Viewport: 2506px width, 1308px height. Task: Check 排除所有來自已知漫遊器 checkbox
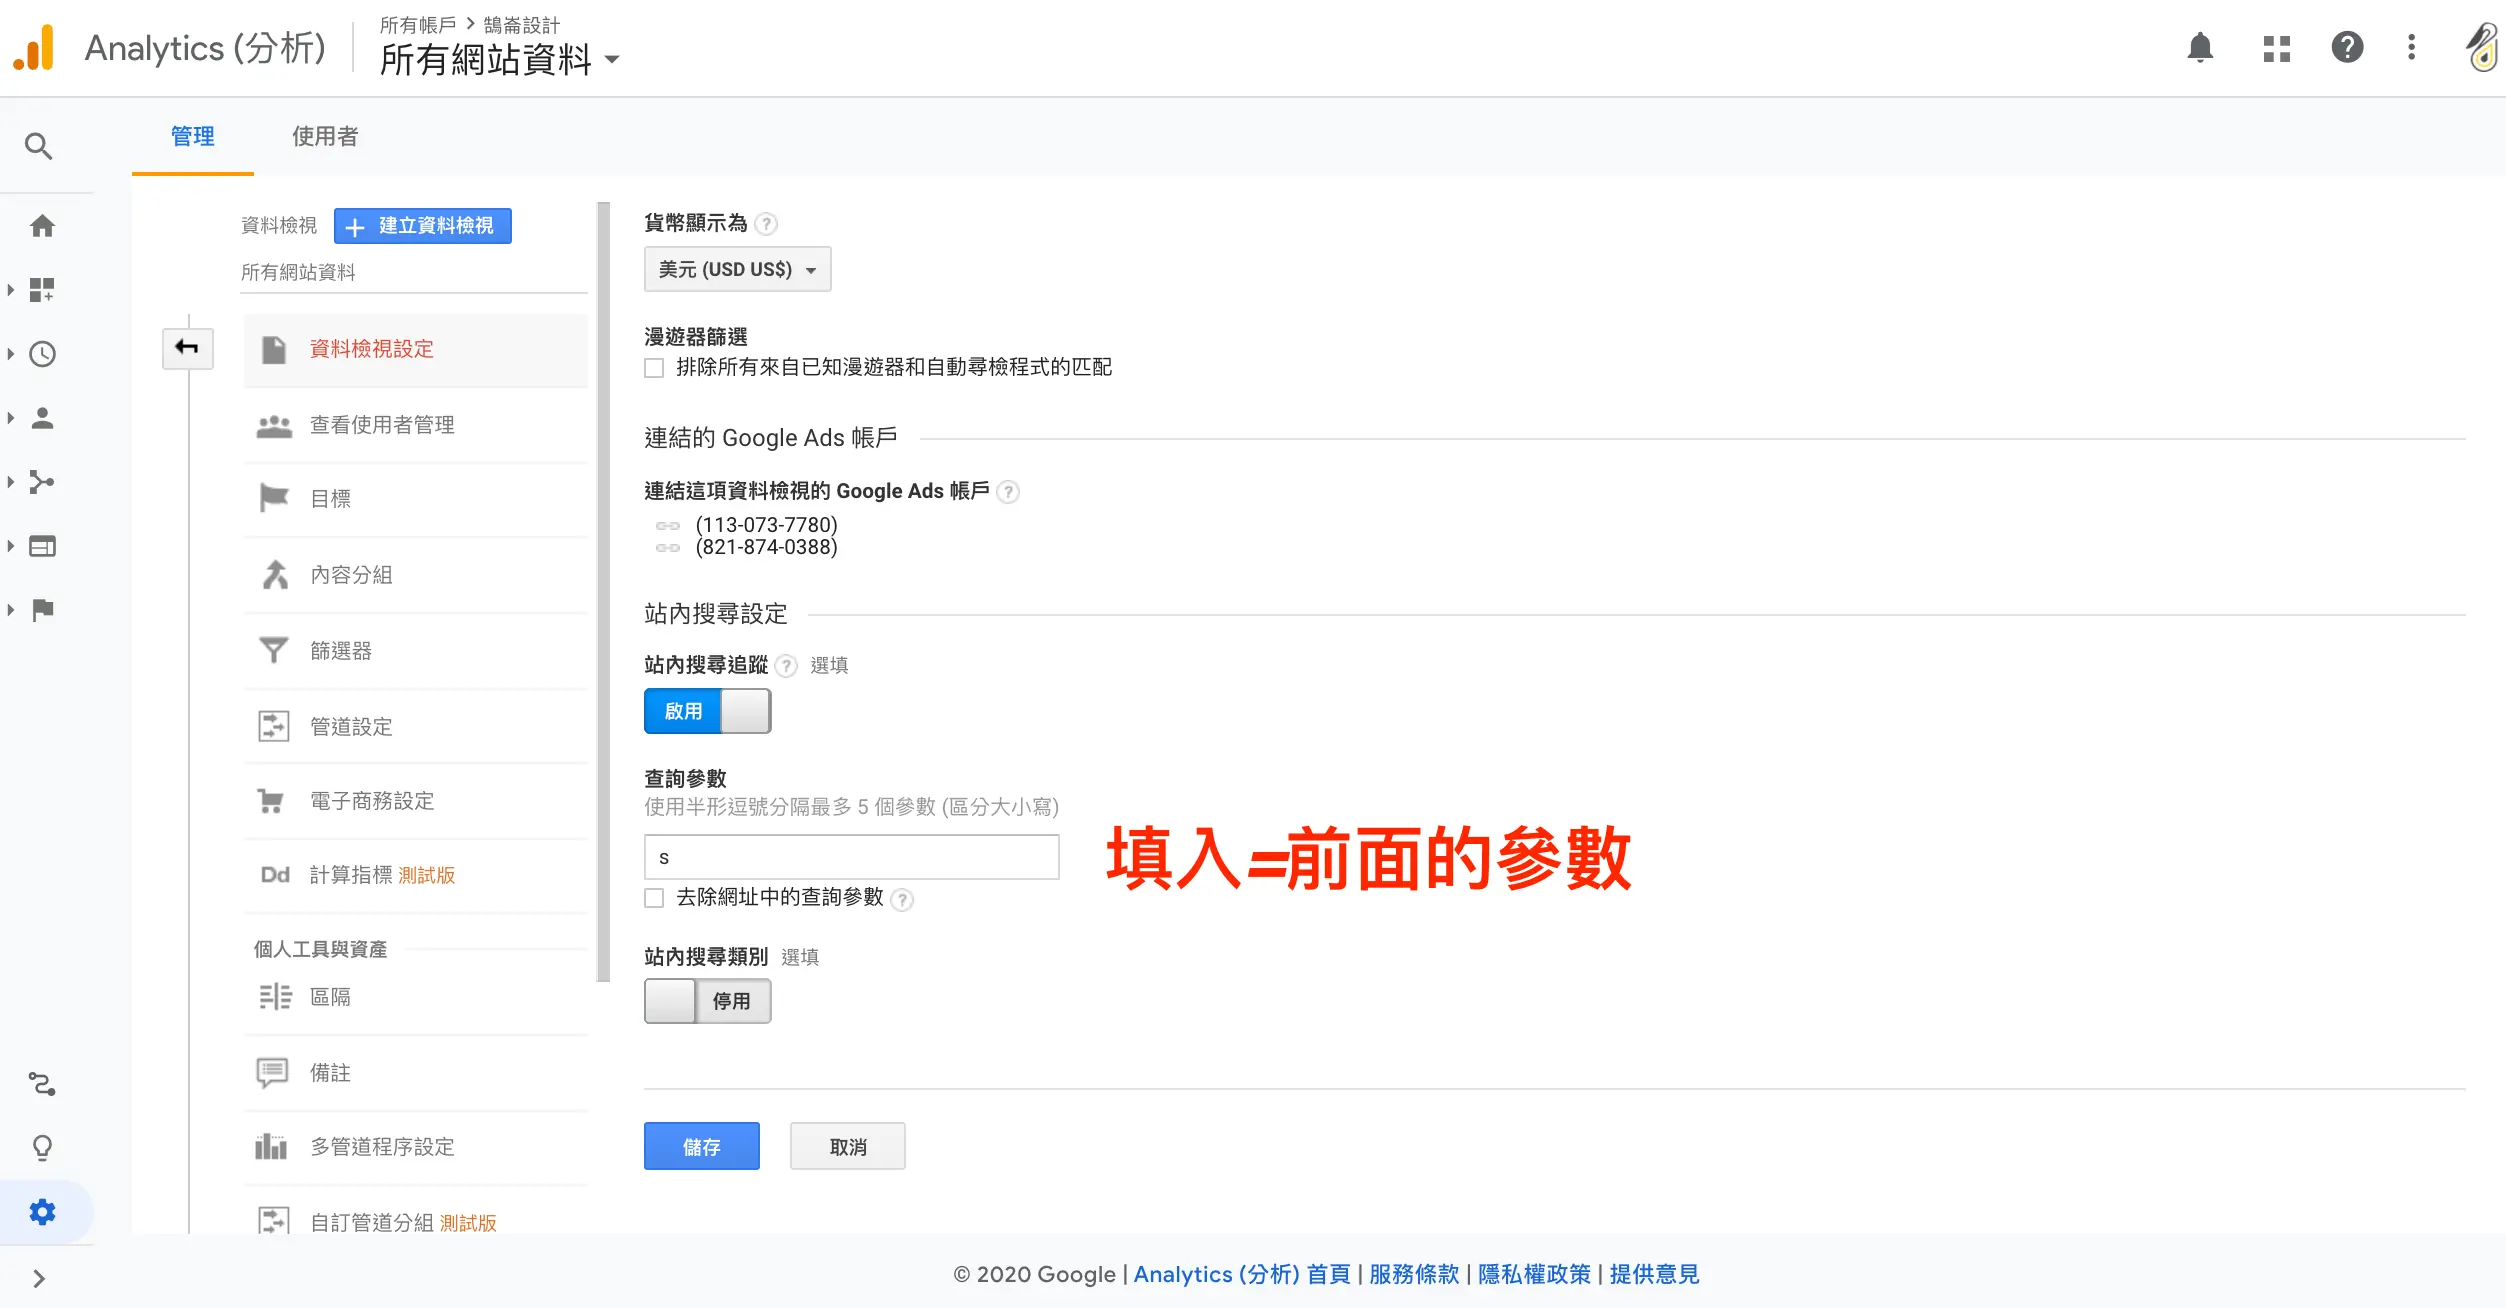(654, 368)
